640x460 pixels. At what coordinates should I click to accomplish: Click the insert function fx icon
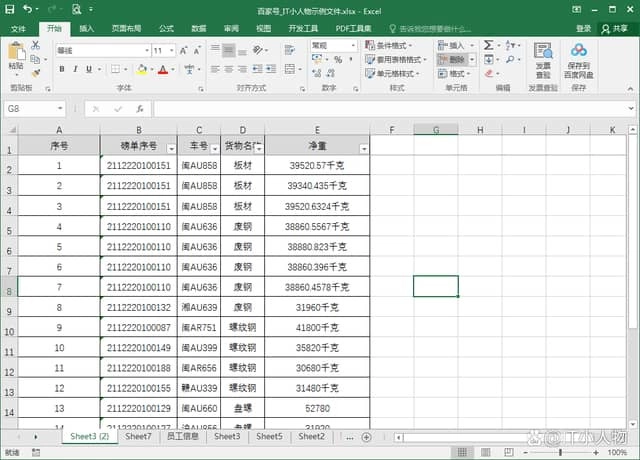137,108
